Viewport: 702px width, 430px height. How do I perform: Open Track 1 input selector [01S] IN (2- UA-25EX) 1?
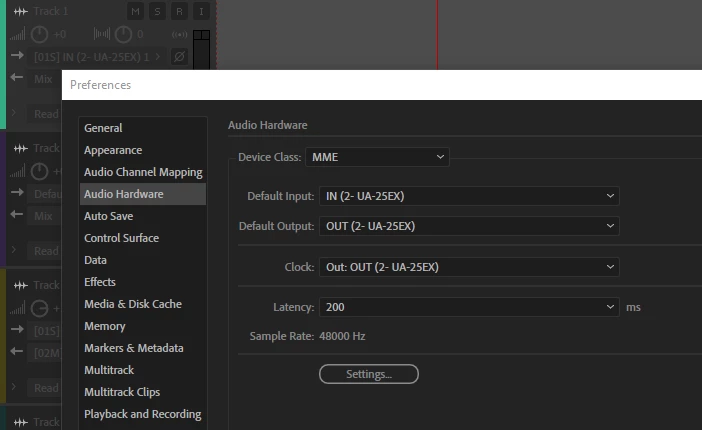[x=97, y=57]
